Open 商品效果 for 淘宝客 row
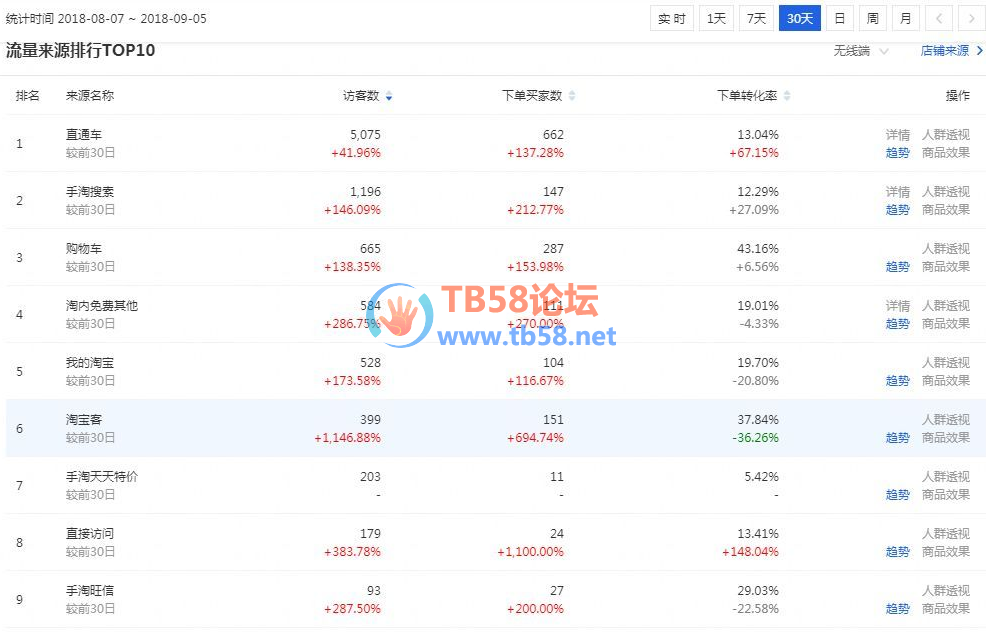986x632 pixels. 946,438
